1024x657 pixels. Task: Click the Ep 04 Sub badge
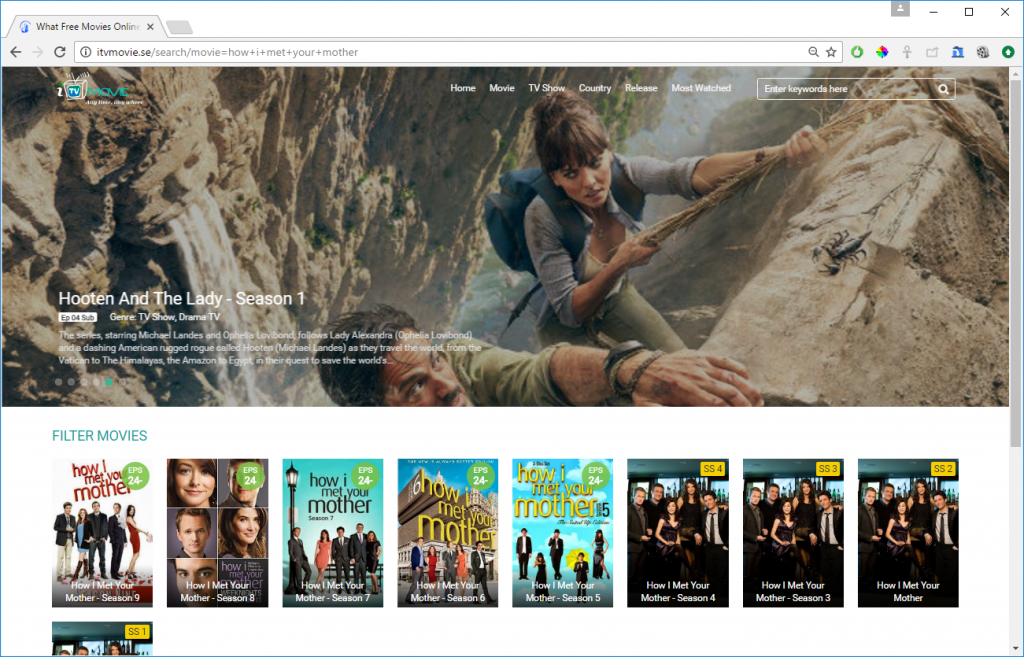pos(78,317)
